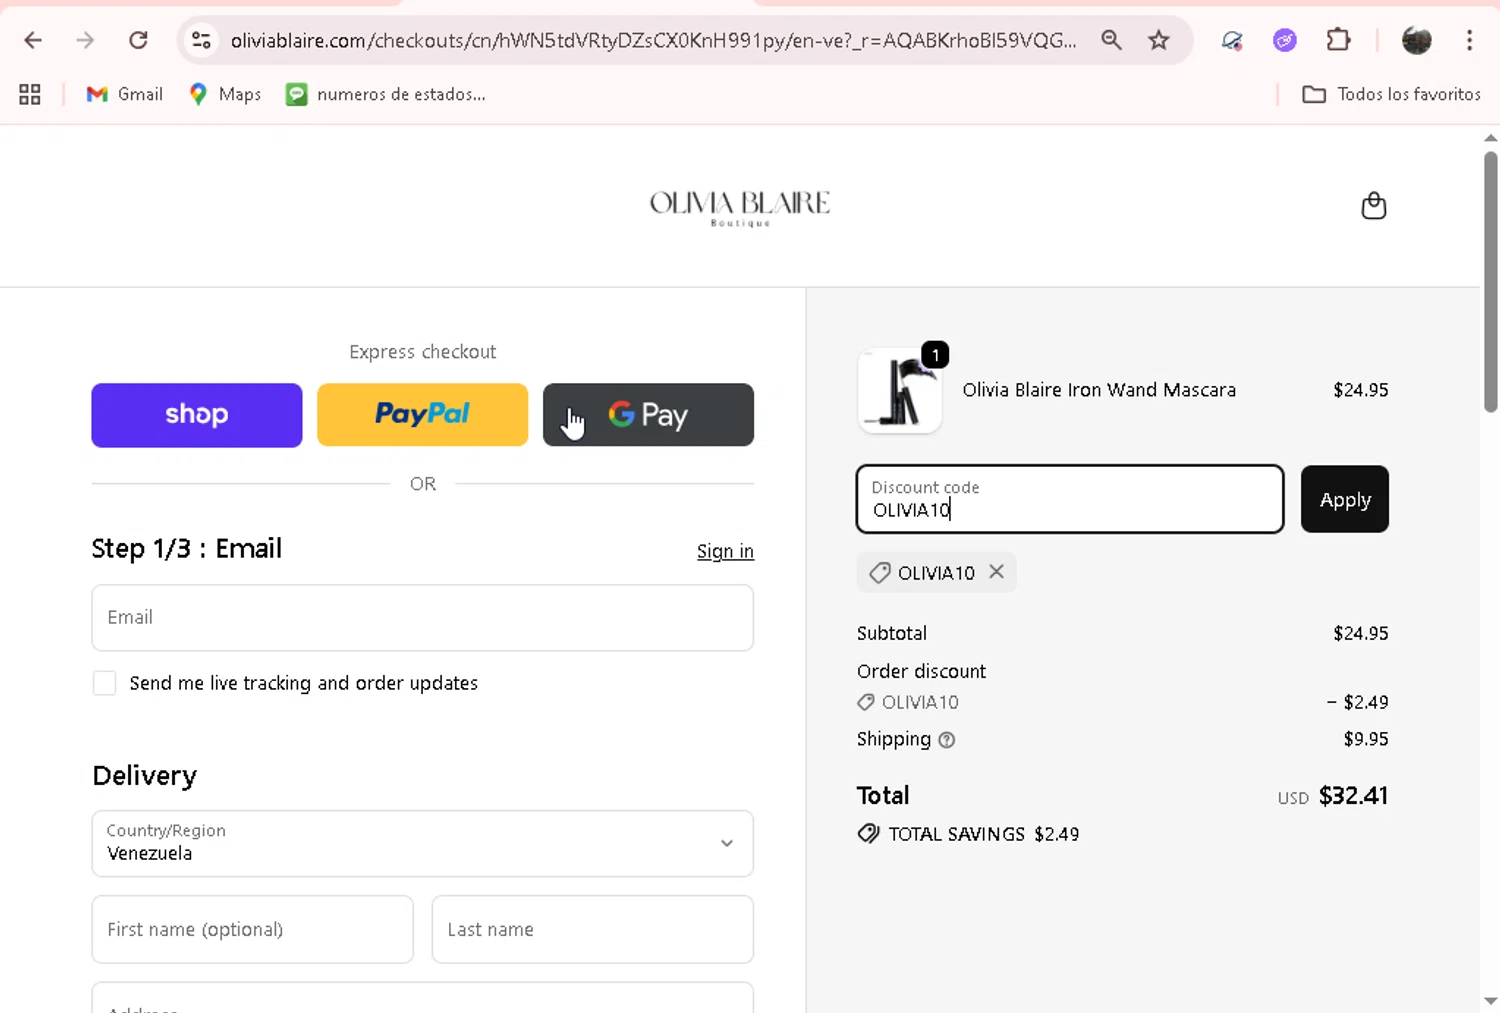Click the Sign in link
This screenshot has width=1500, height=1013.
(725, 551)
